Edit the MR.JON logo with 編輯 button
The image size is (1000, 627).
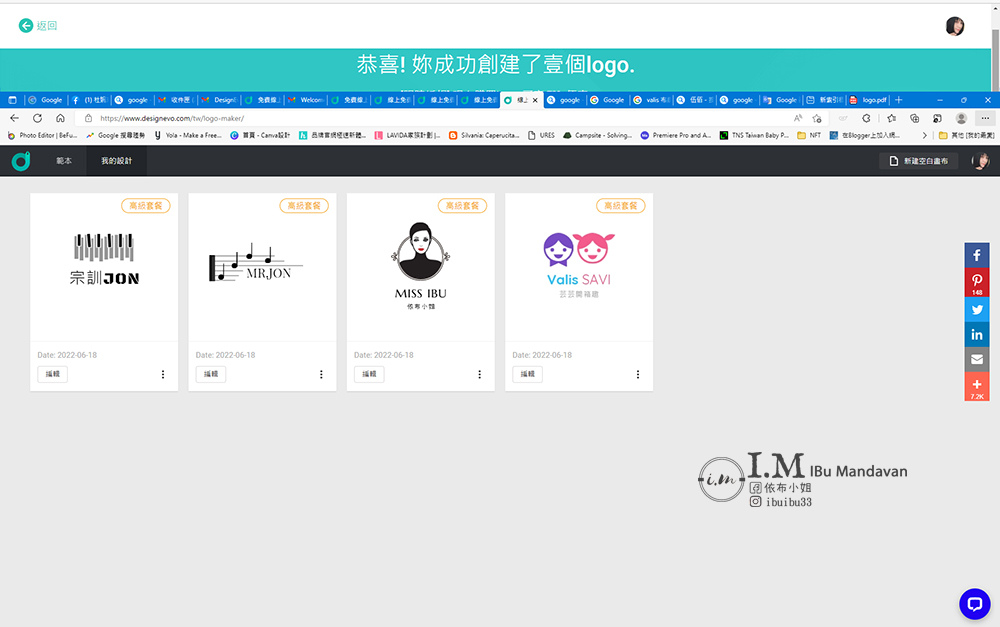pyautogui.click(x=210, y=374)
